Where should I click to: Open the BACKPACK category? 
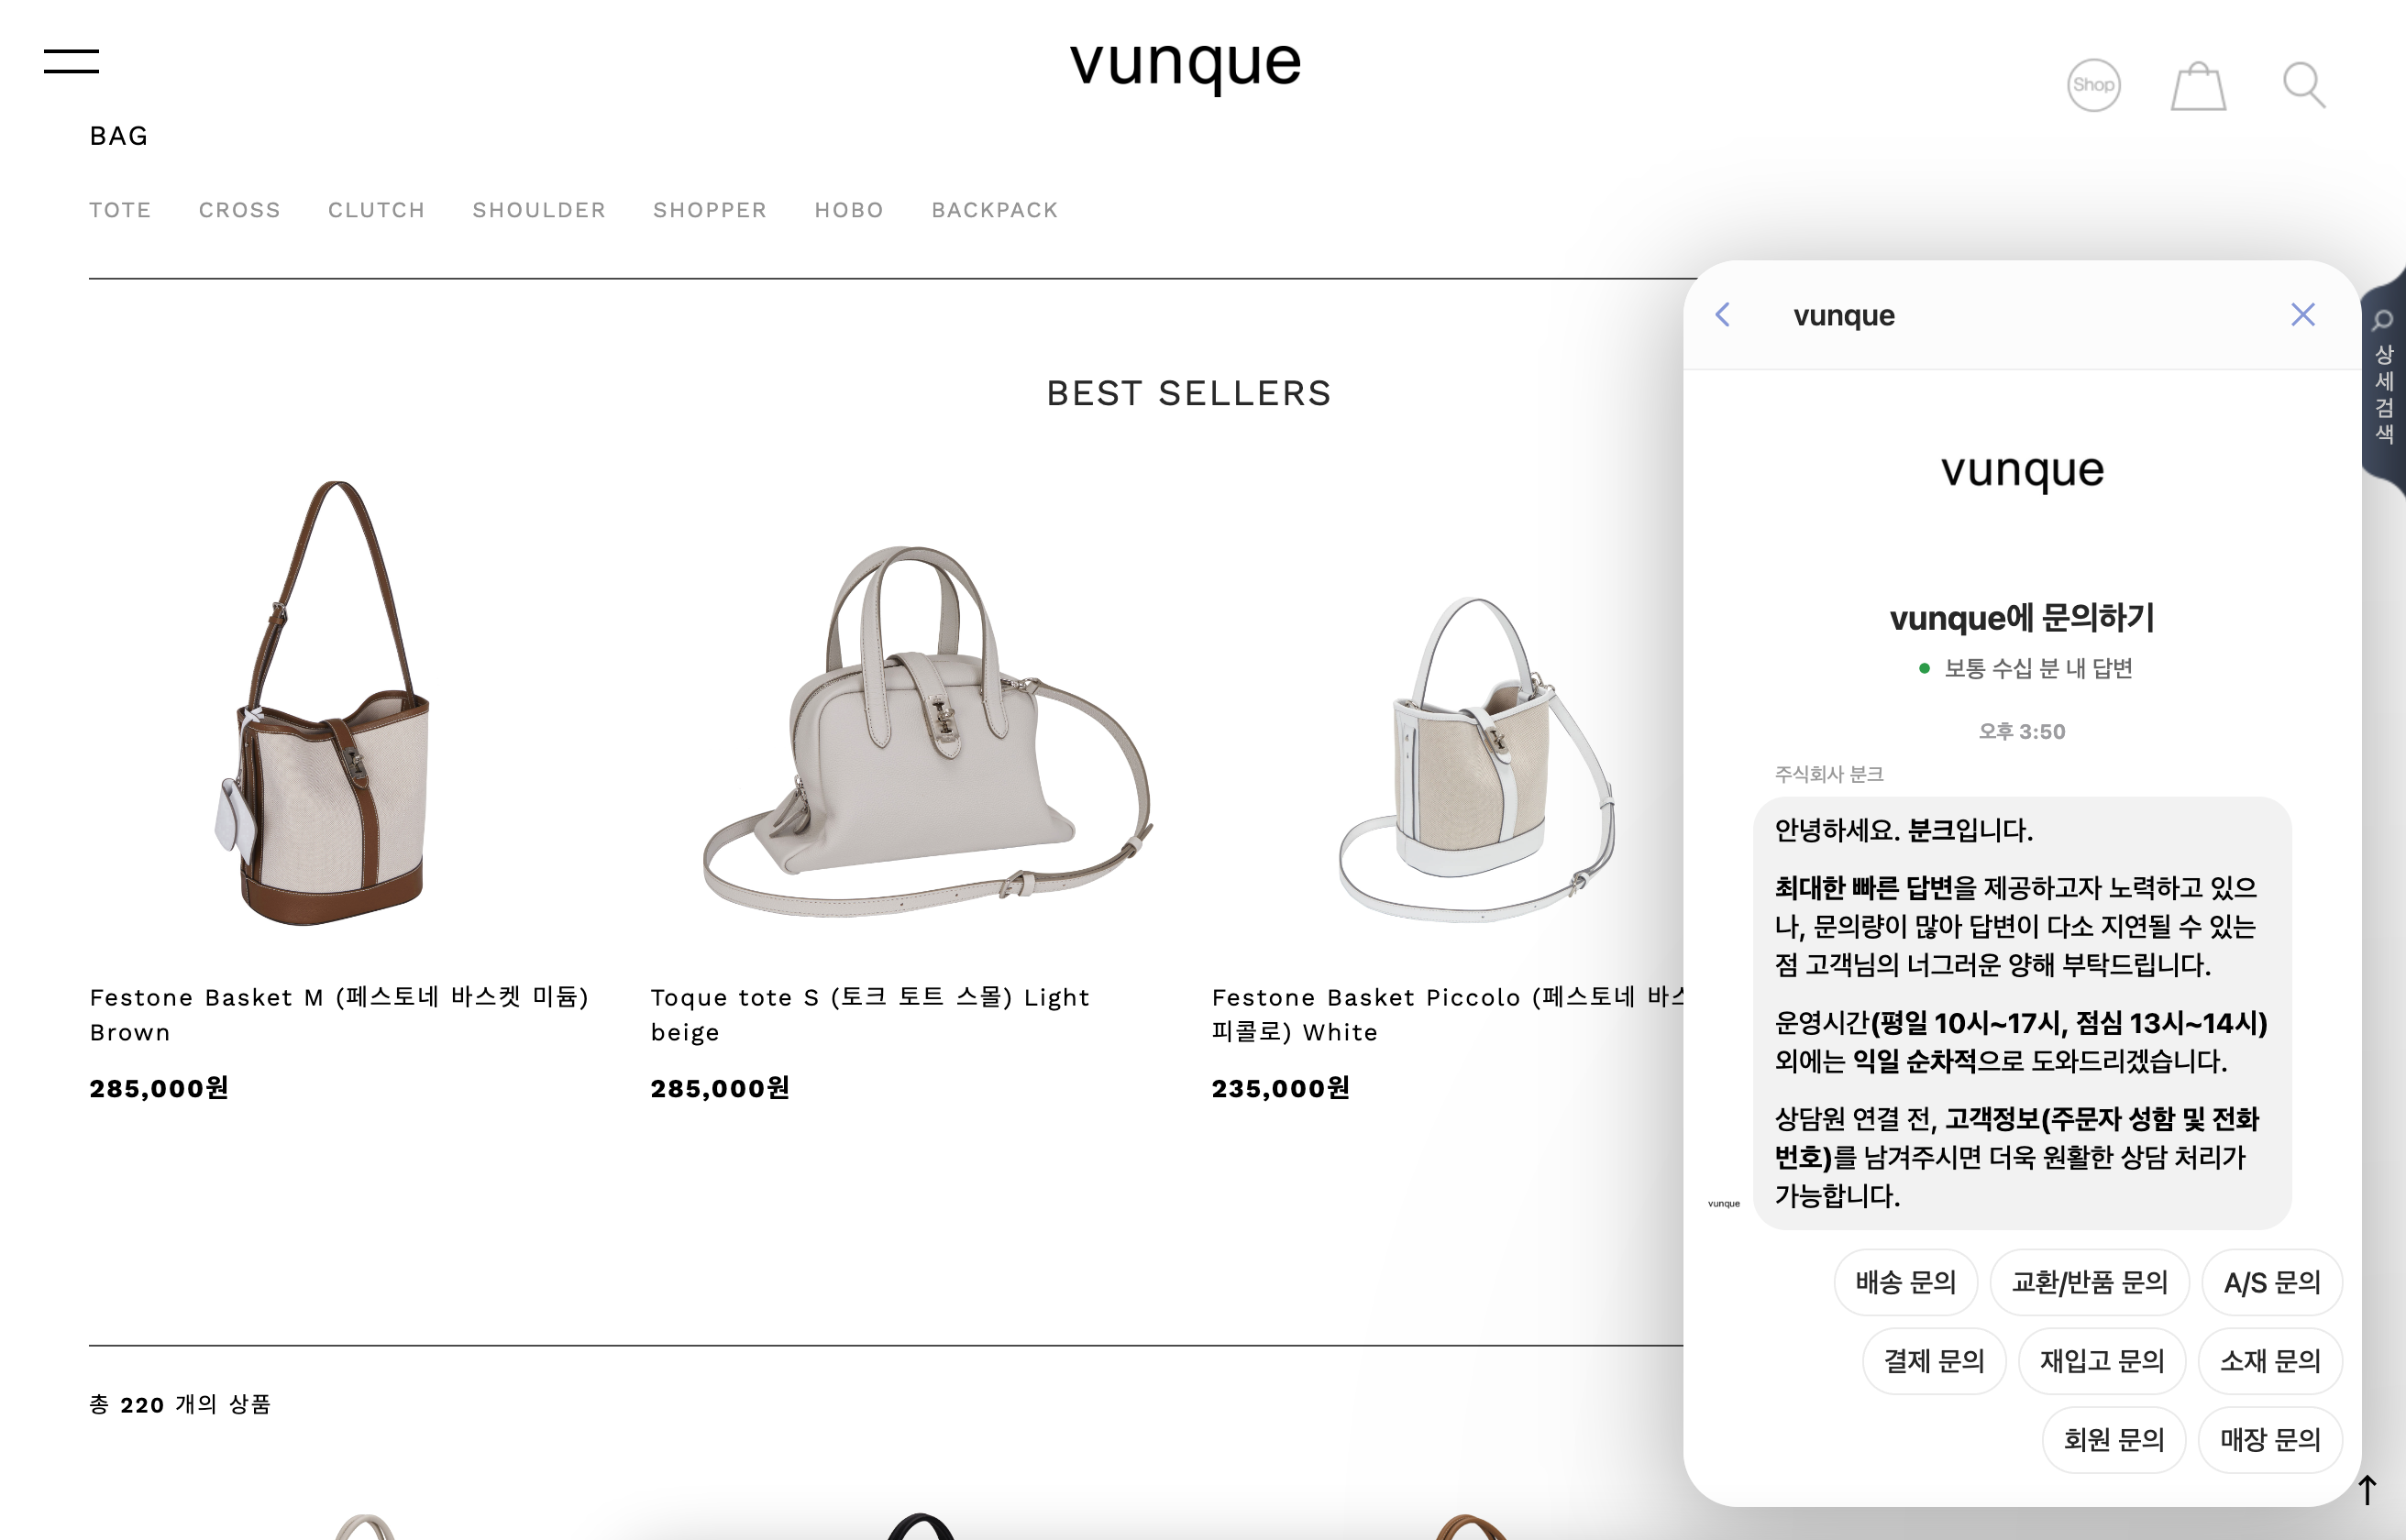pyautogui.click(x=995, y=210)
